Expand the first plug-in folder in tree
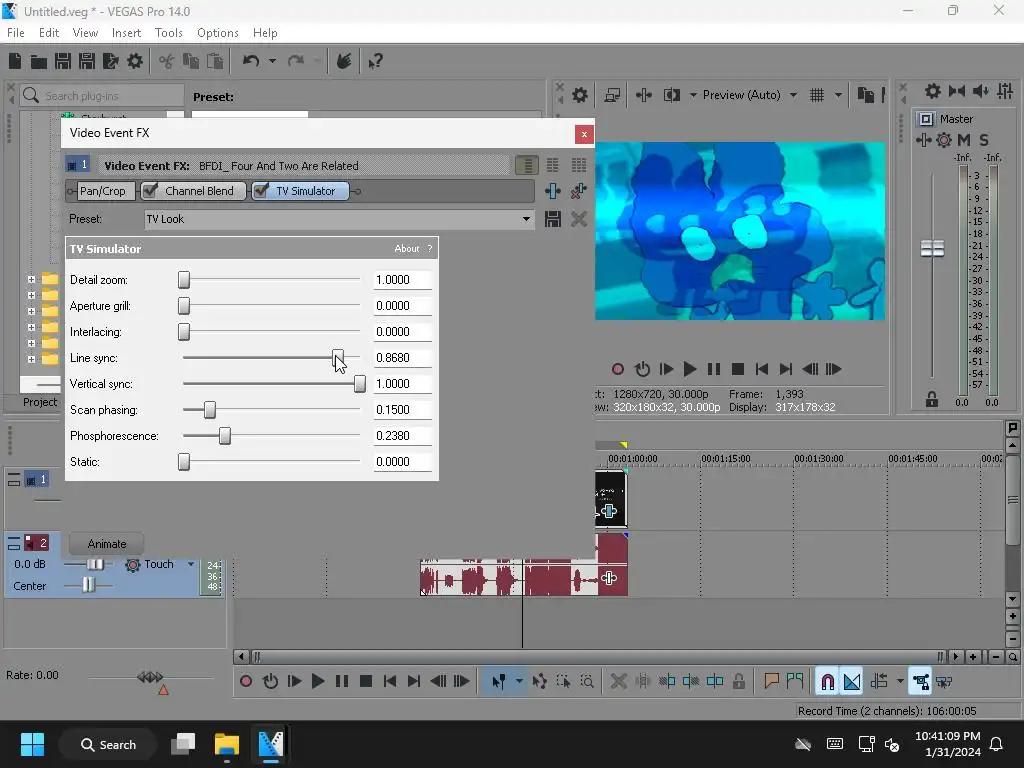This screenshot has width=1024, height=768. (31, 280)
